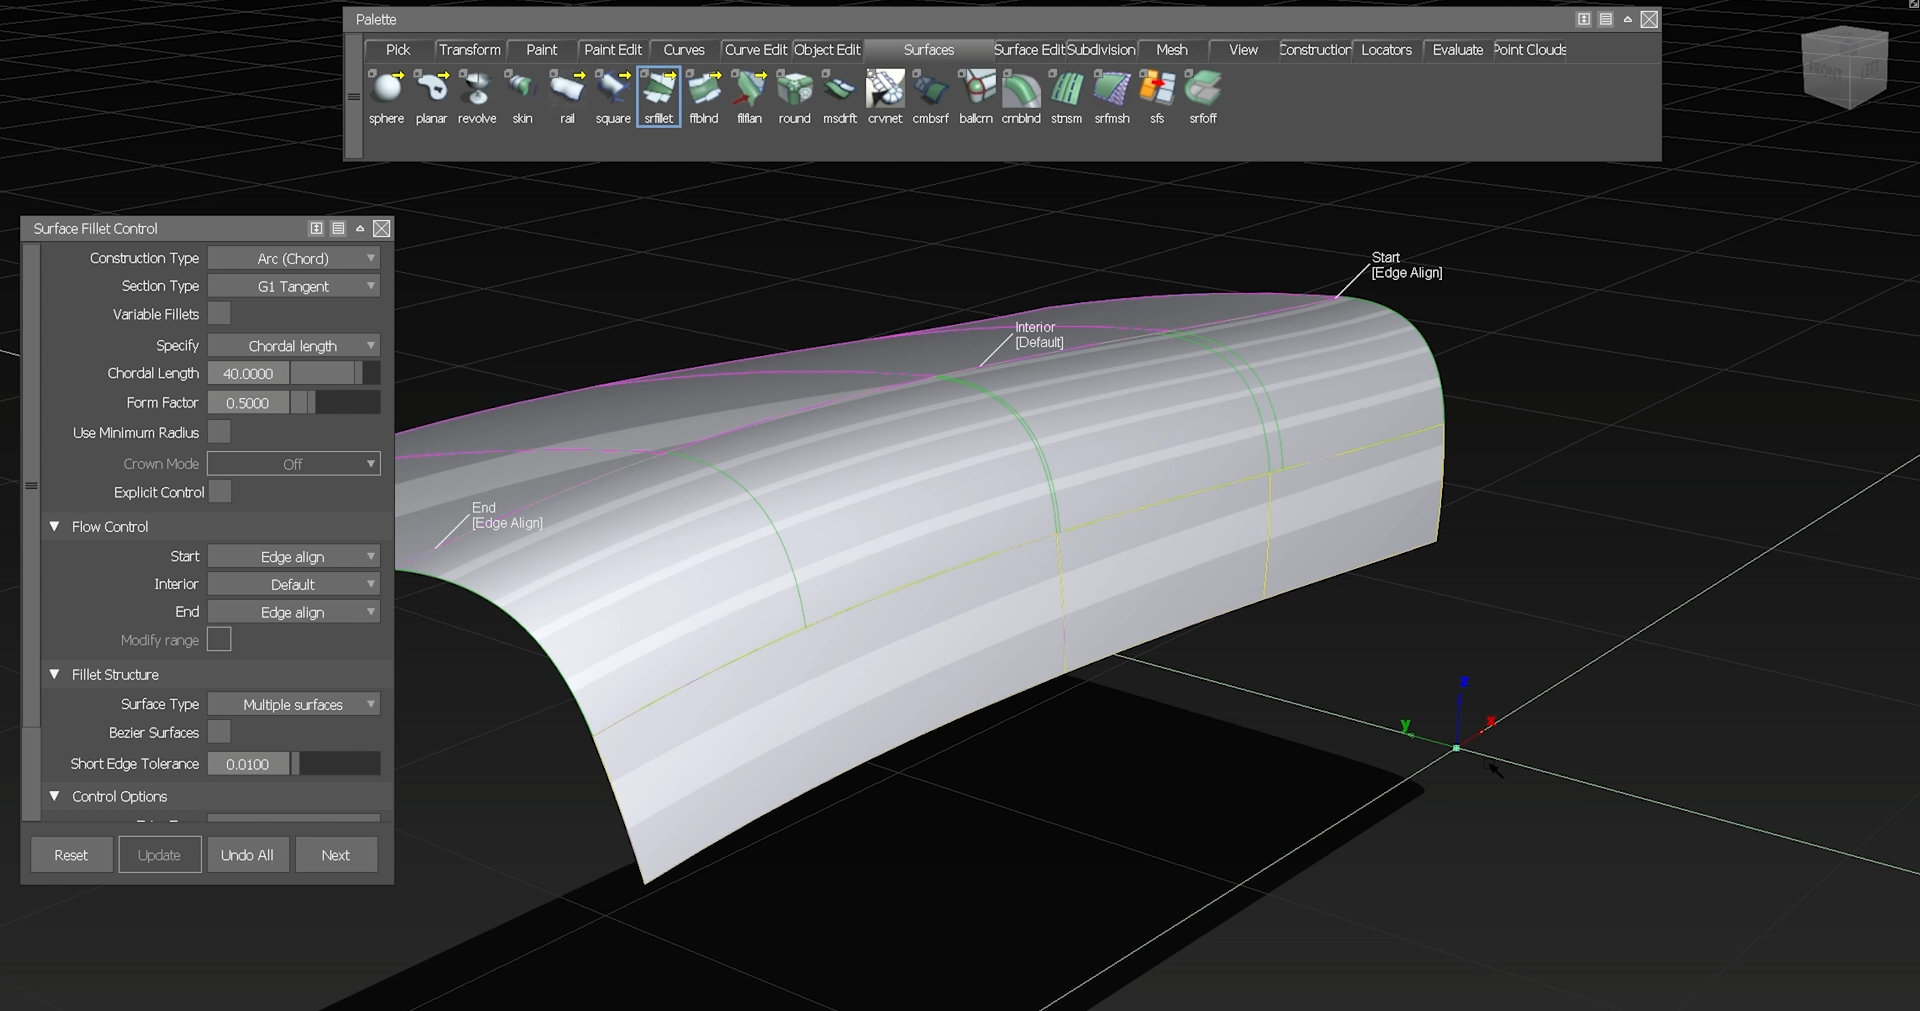
Task: Select the srfoff surface offset tool
Action: 1202,90
